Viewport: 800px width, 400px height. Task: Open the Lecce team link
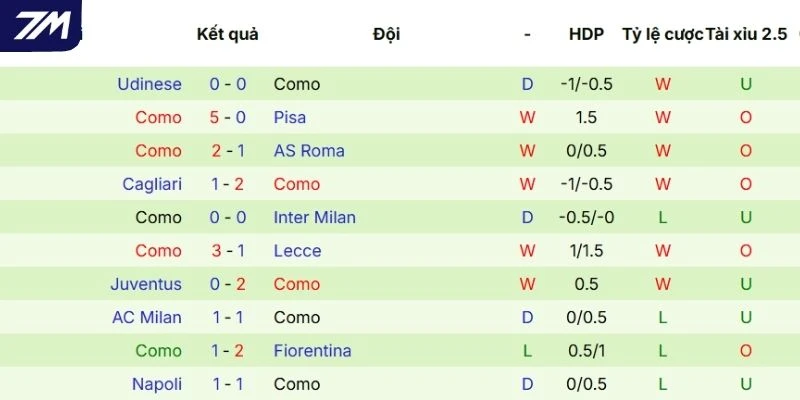tap(297, 251)
